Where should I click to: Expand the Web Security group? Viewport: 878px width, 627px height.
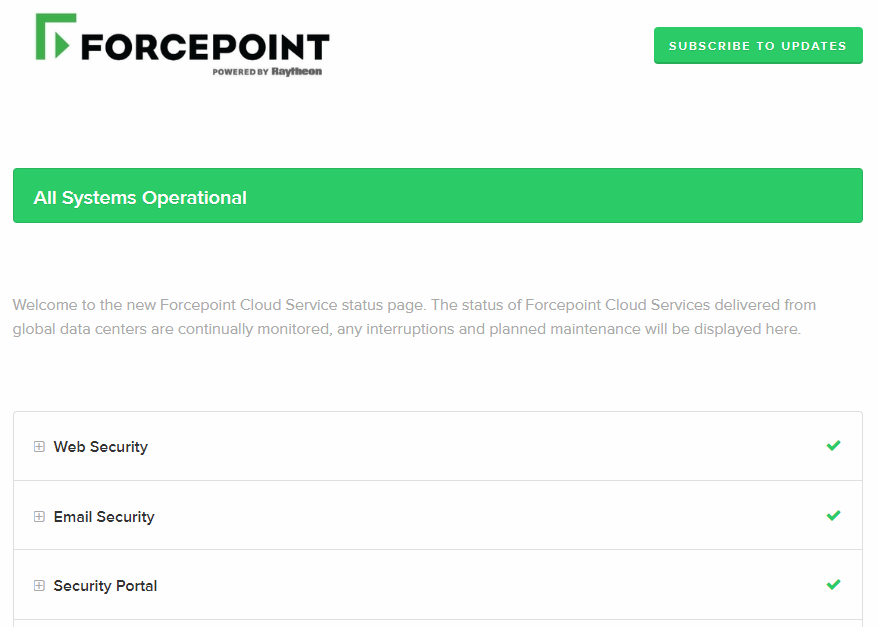(39, 447)
